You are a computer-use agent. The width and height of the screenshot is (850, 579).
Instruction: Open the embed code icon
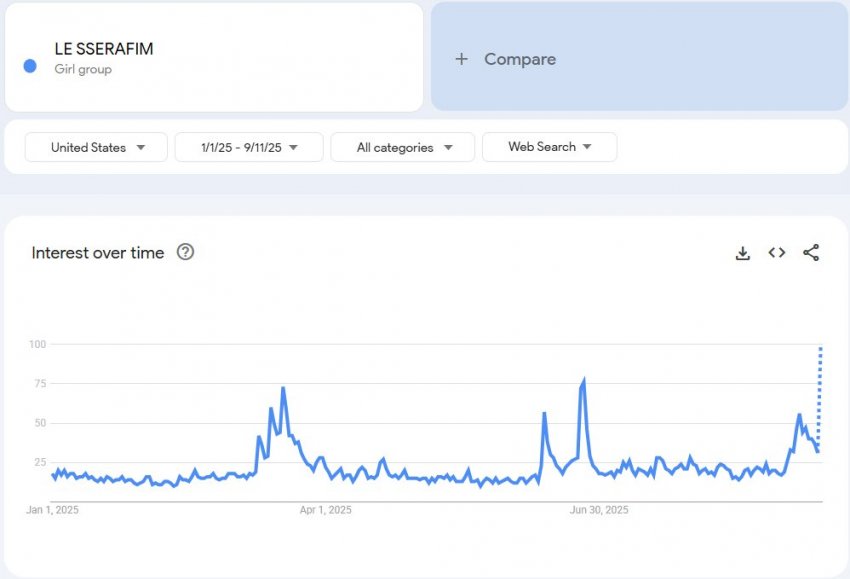click(777, 253)
